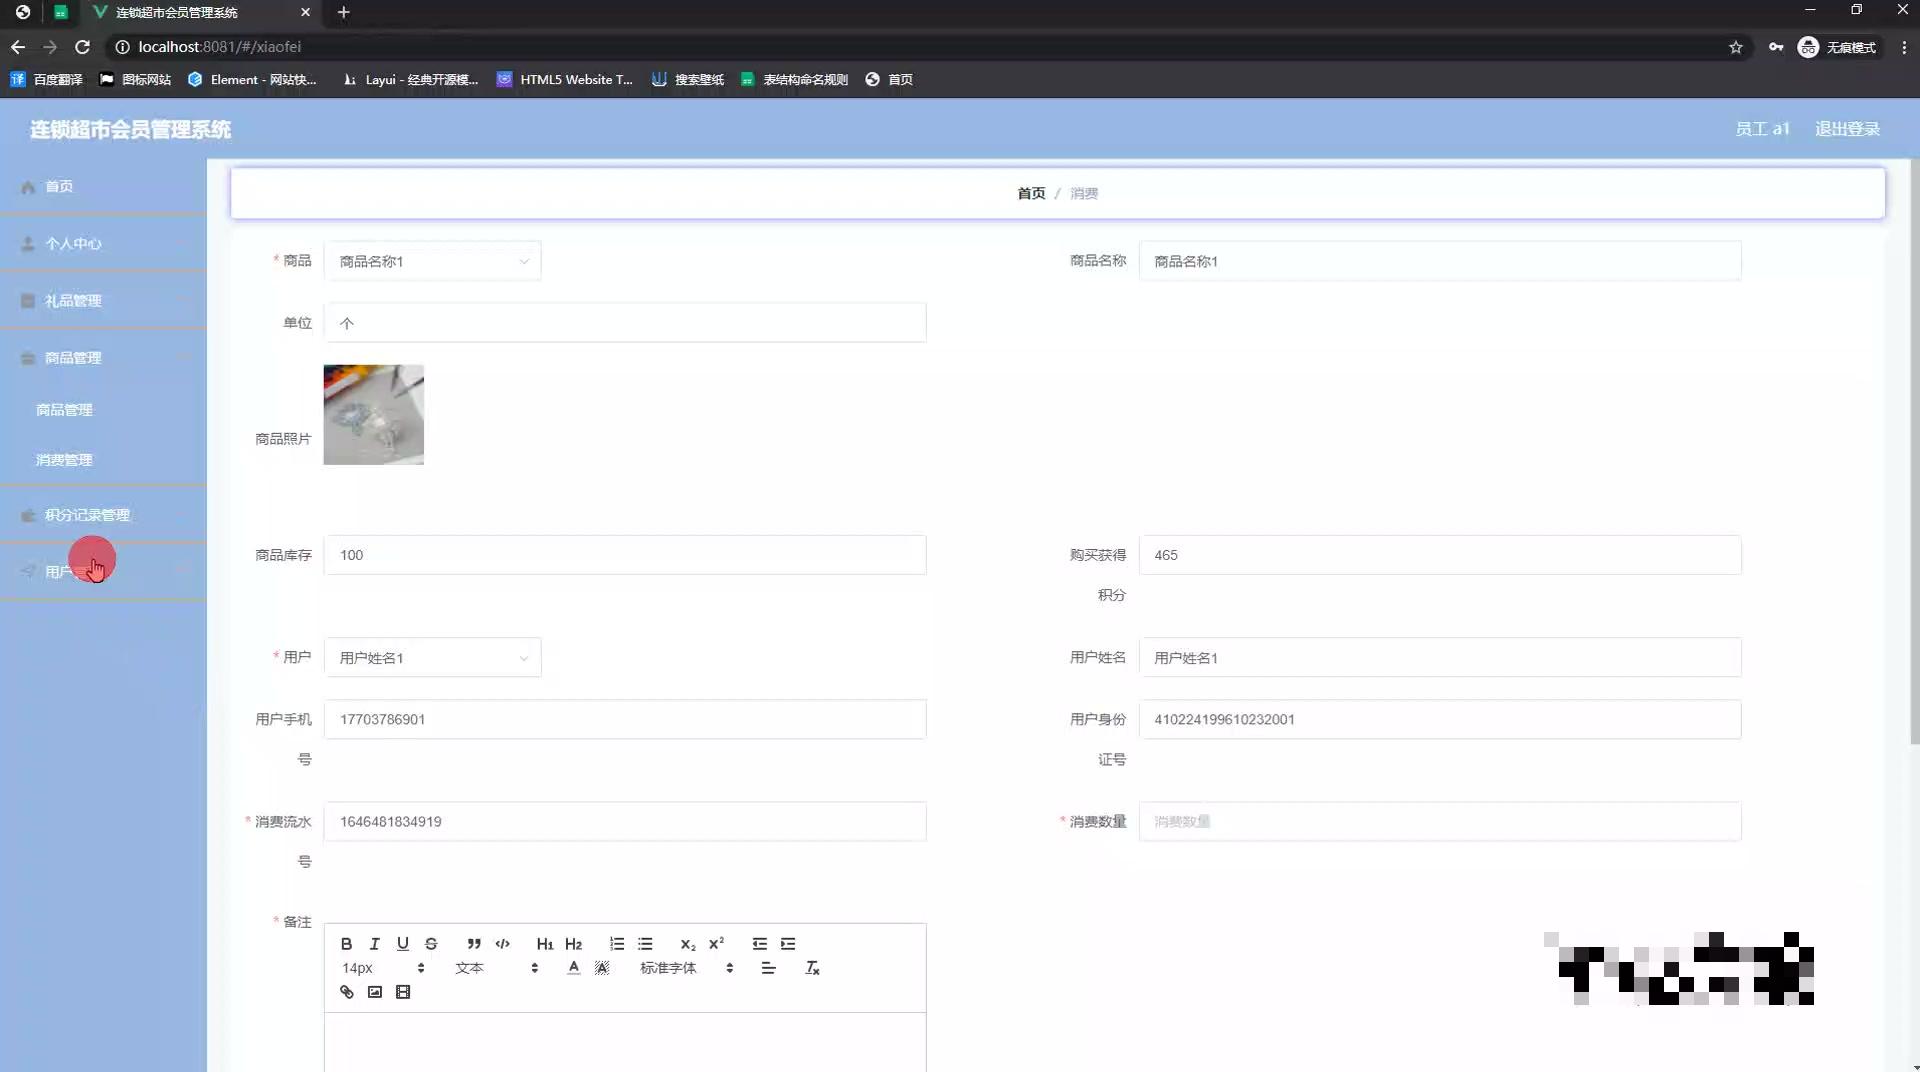This screenshot has width=1920, height=1072.
Task: Apply strikethrough in the editor toolbar
Action: click(x=431, y=944)
